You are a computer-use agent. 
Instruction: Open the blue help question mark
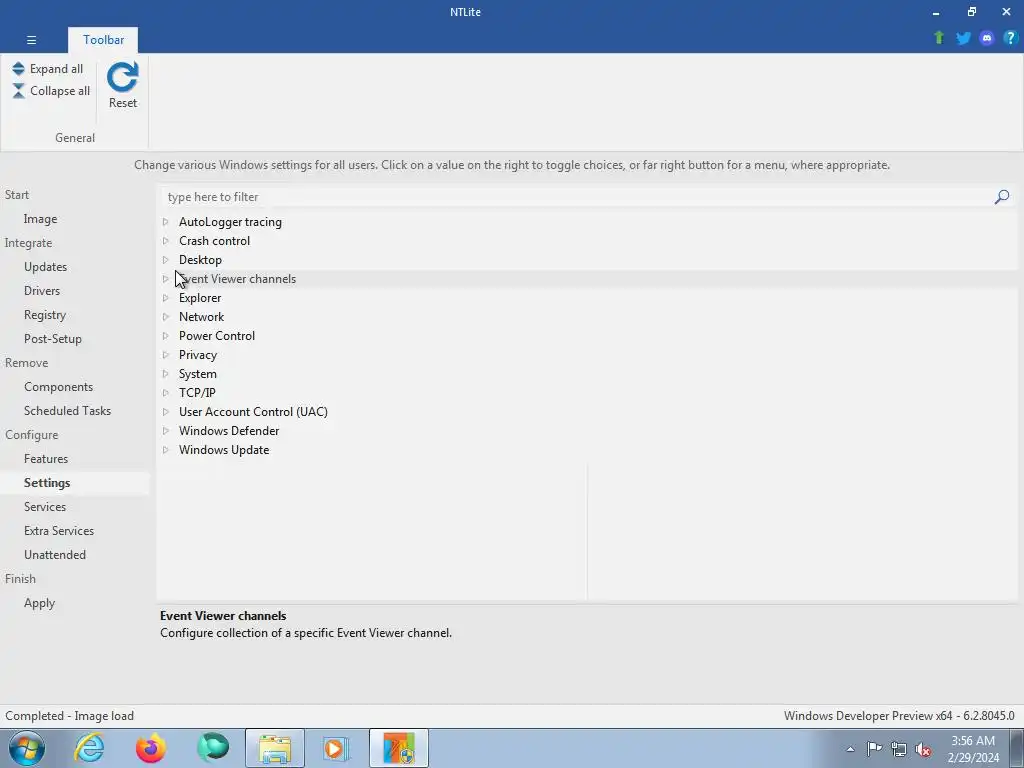tap(1010, 38)
